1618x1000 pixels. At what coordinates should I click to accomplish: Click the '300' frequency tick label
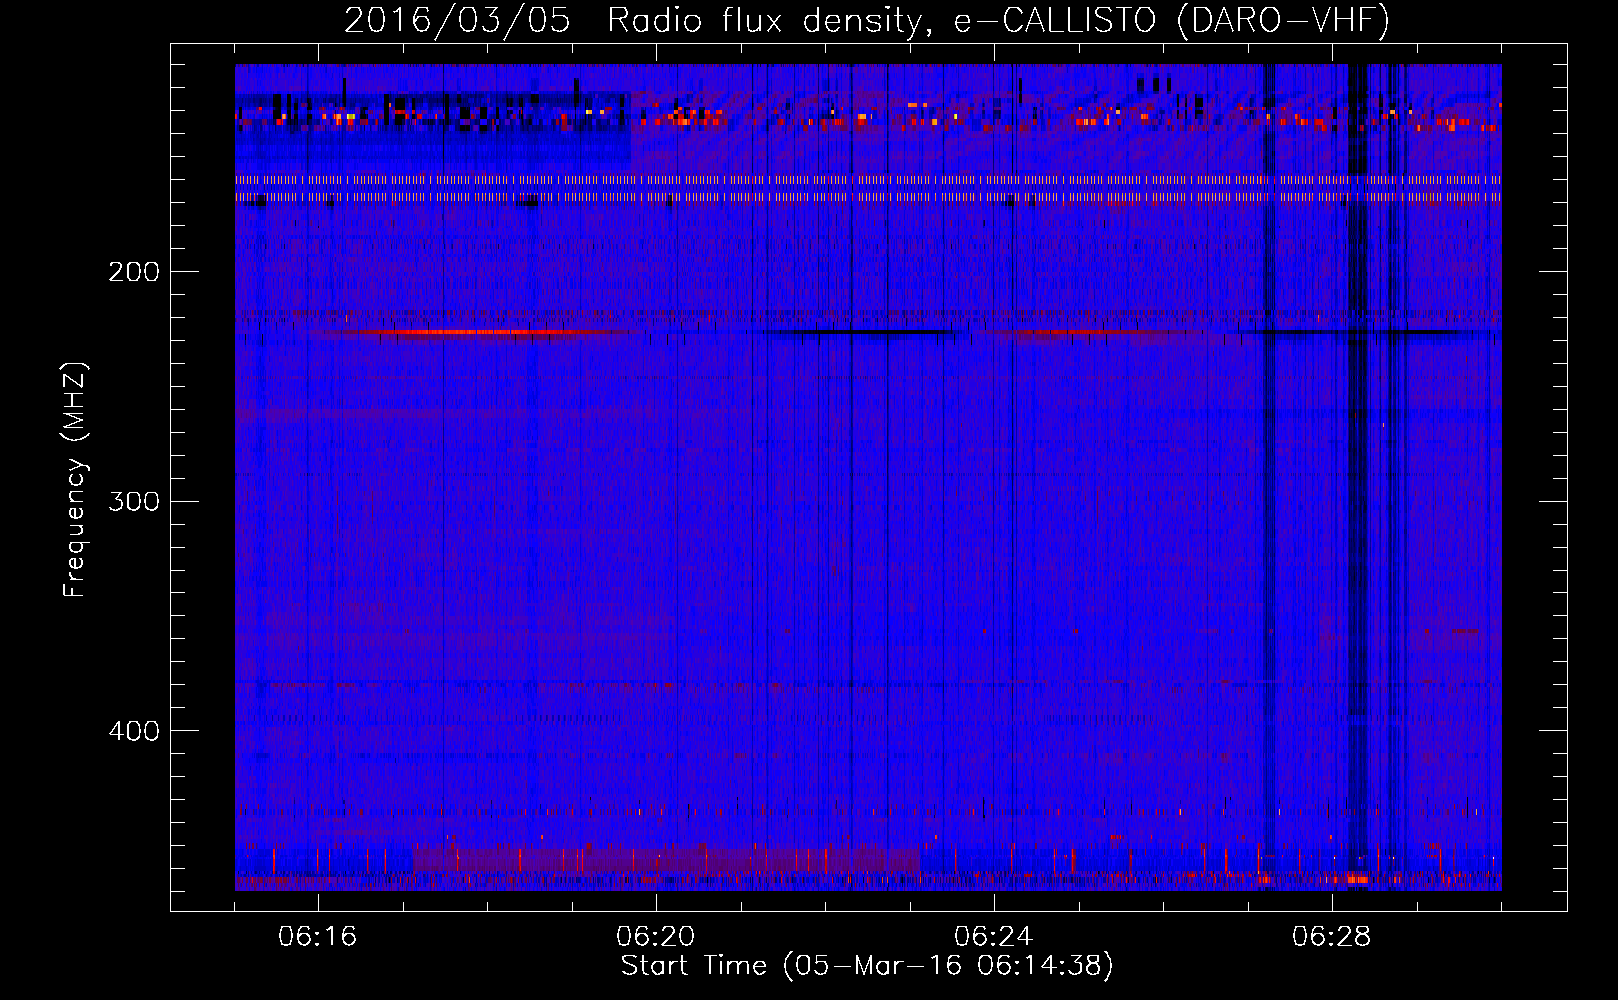(x=134, y=501)
